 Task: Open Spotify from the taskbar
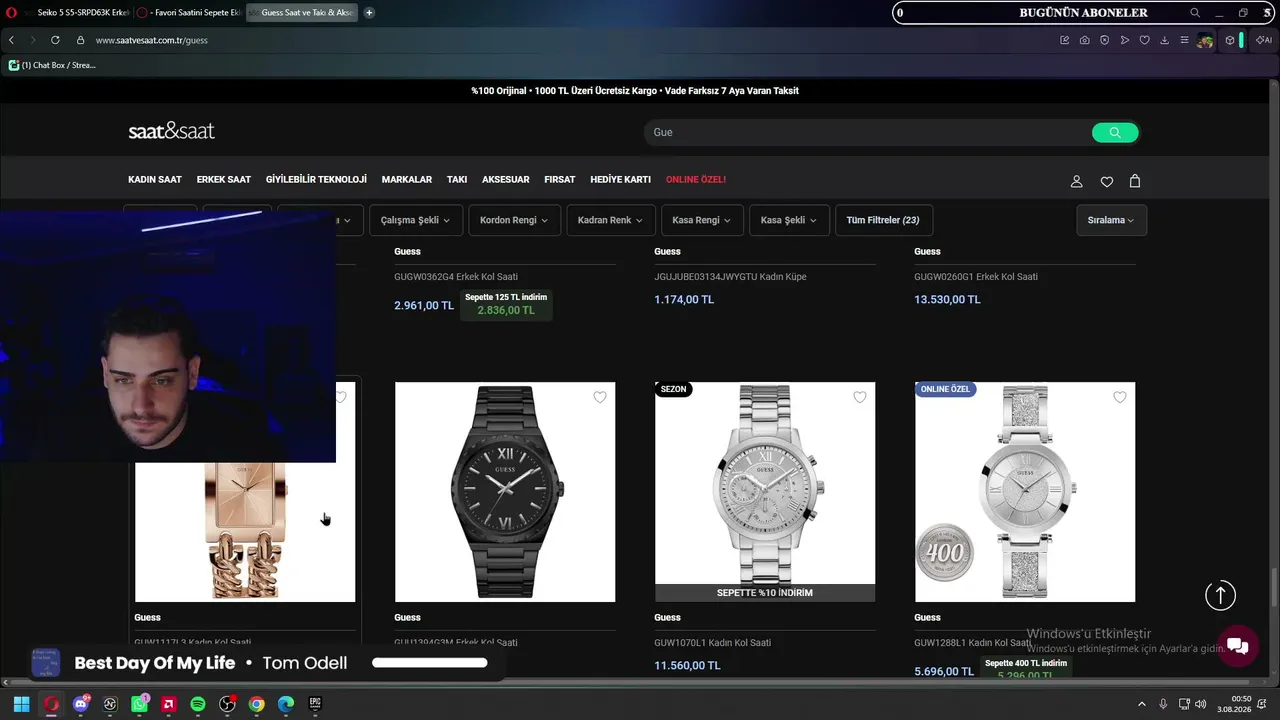tap(198, 704)
